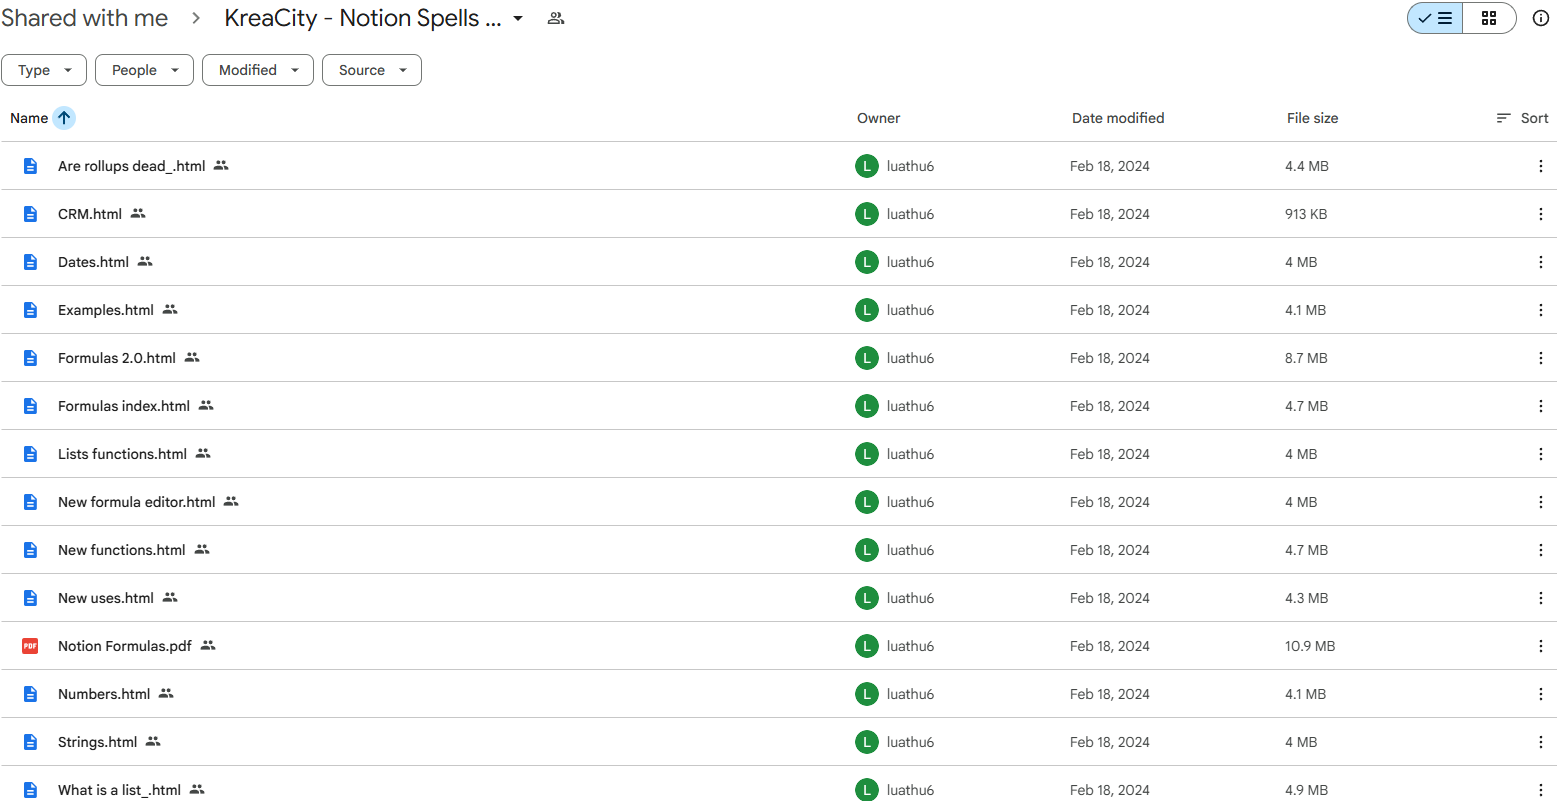The image size is (1557, 801).
Task: Click the shared icon next to Examples.html
Action: pyautogui.click(x=170, y=310)
